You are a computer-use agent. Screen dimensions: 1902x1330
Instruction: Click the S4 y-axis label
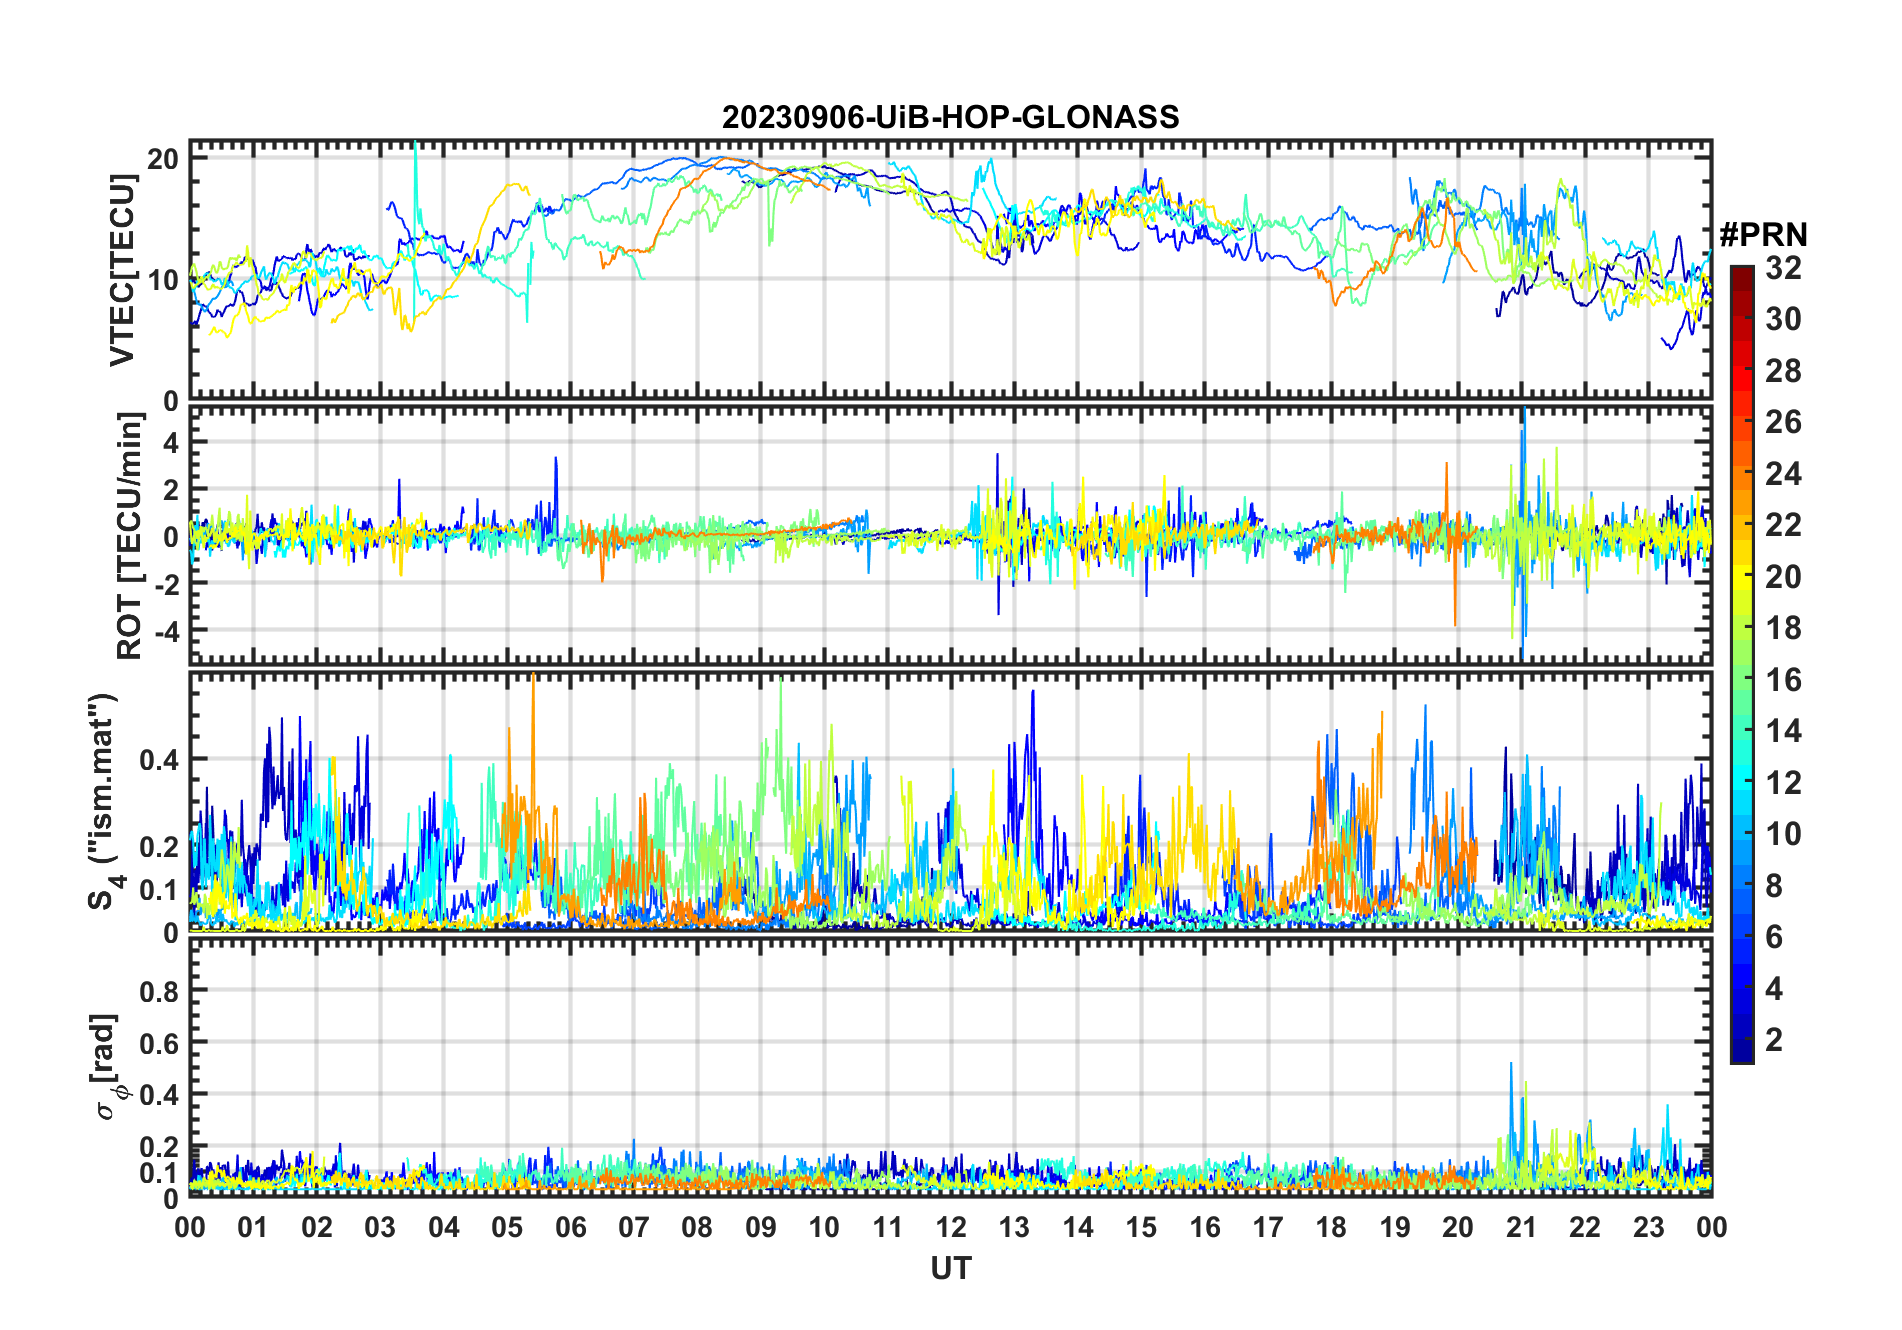tap(104, 802)
